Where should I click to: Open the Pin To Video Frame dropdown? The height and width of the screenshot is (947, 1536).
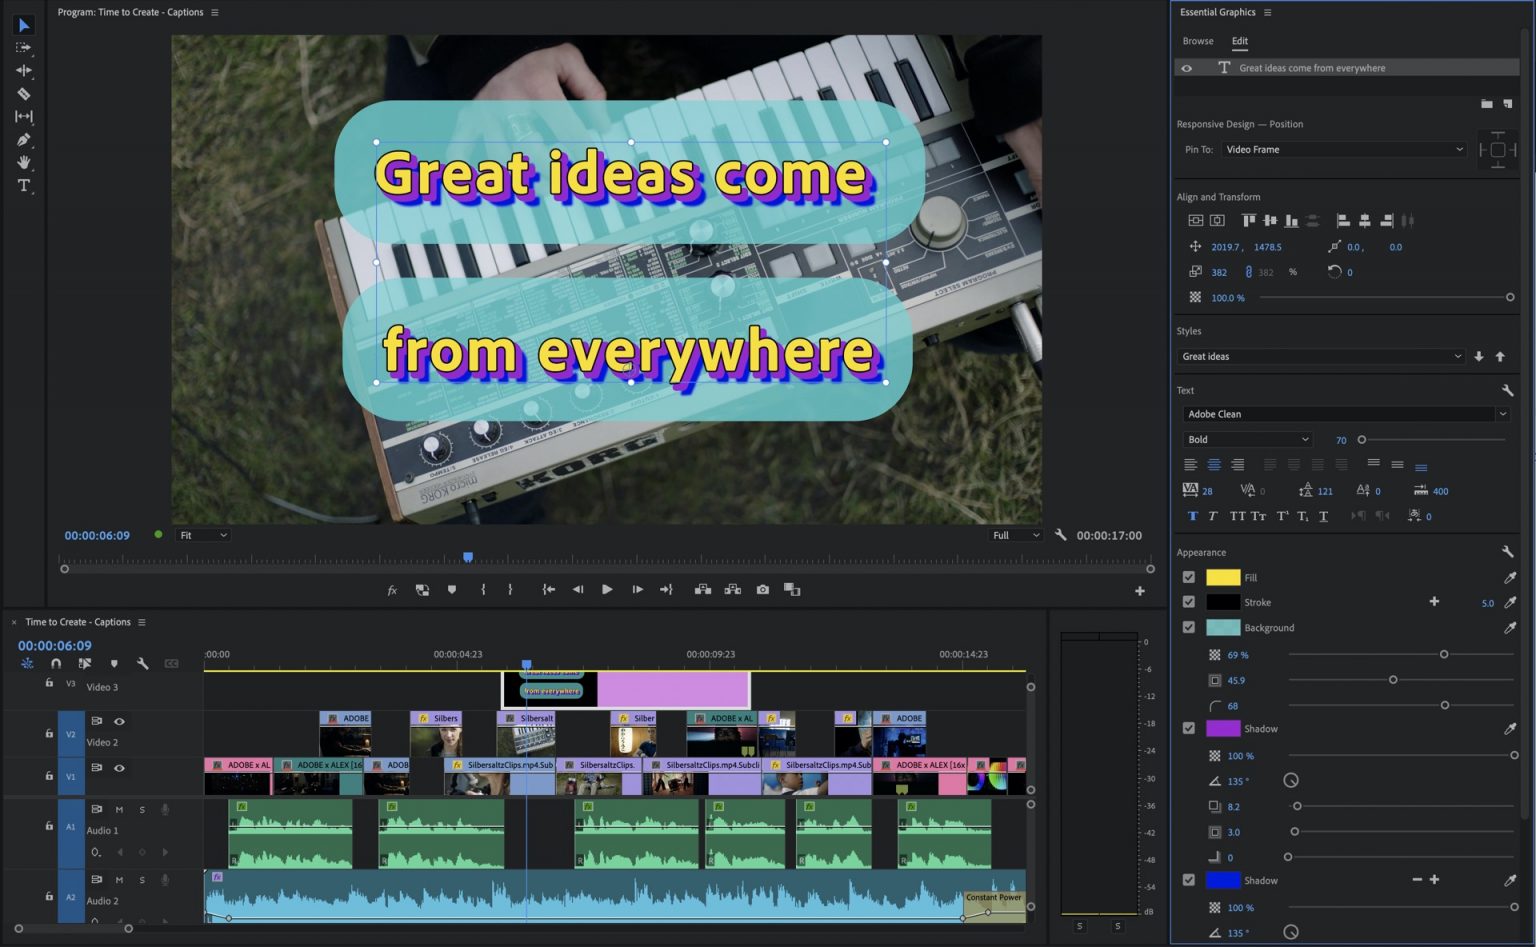point(1343,149)
